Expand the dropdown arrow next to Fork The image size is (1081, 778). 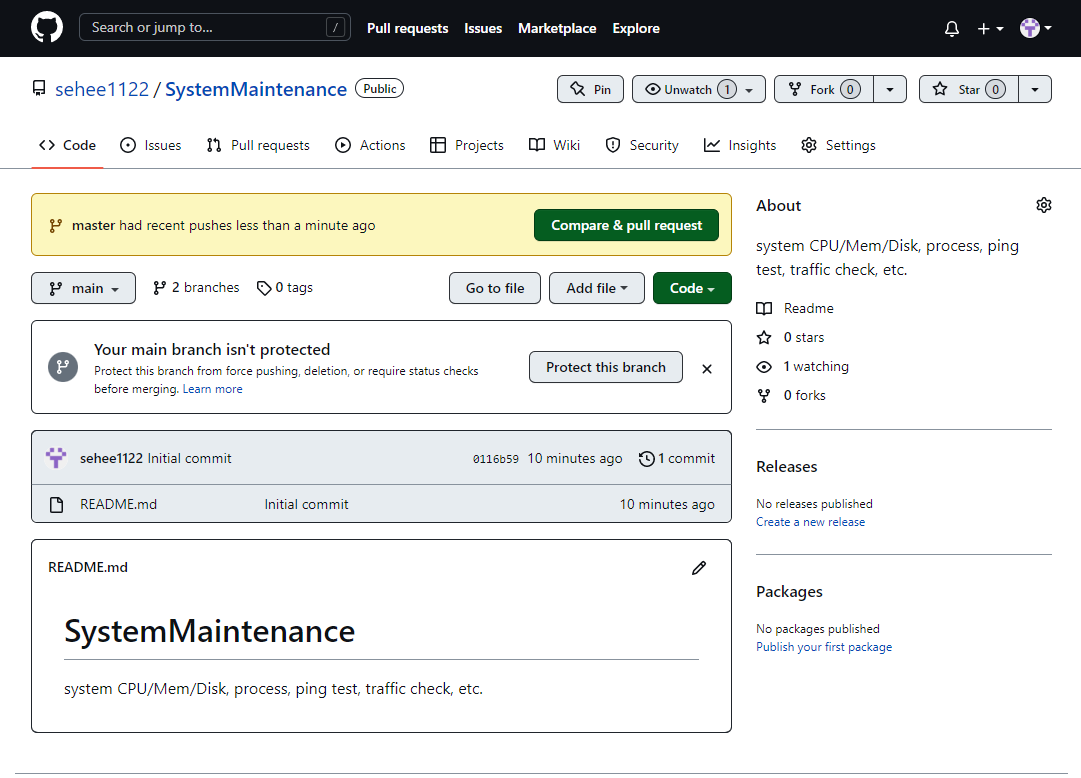pos(890,89)
